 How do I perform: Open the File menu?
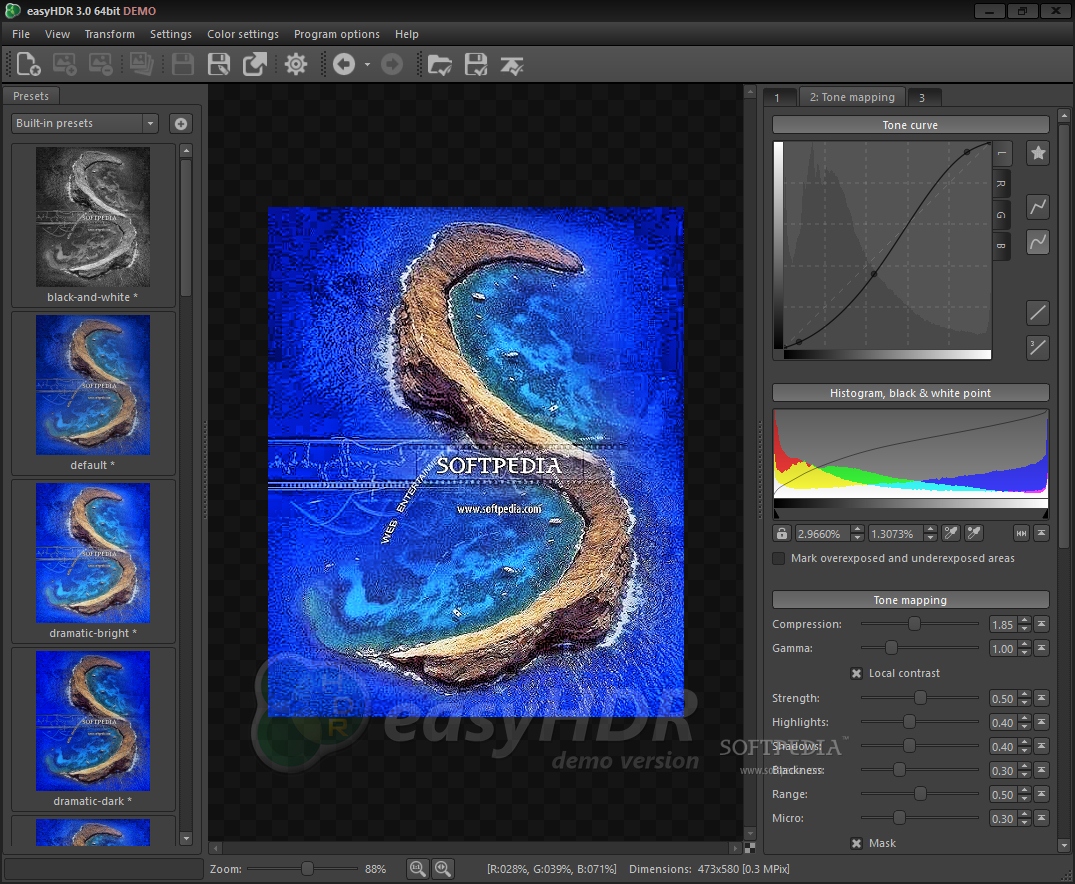pos(21,34)
